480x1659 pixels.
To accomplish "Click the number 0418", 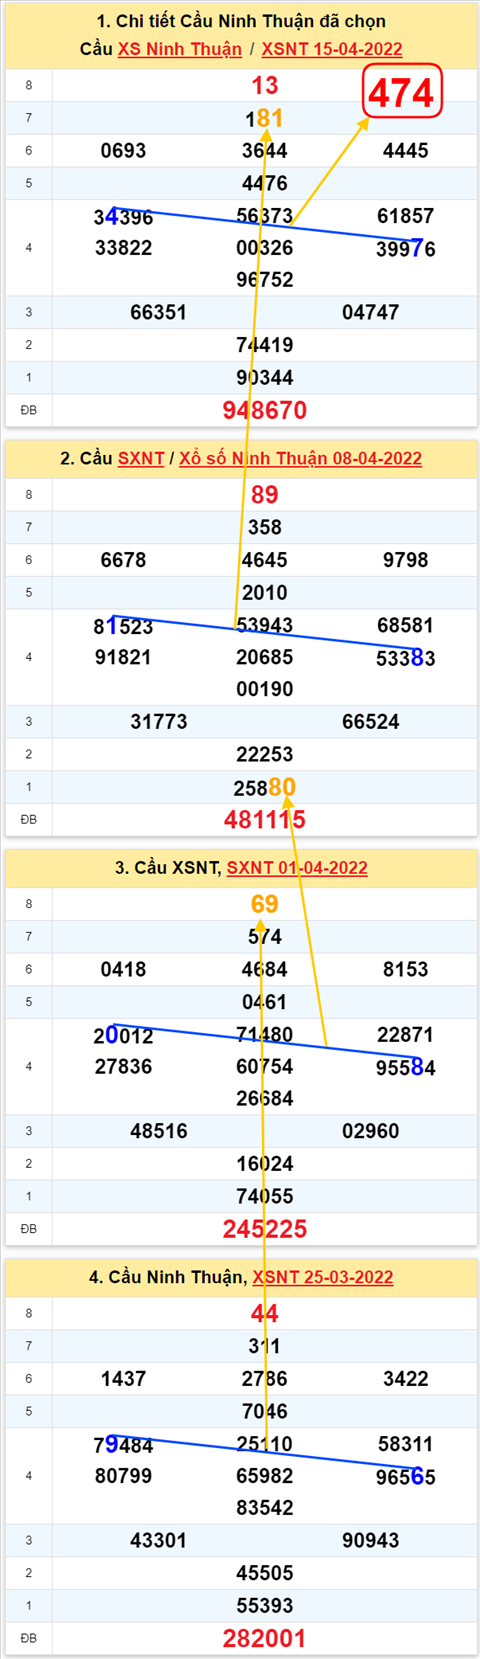I will (123, 970).
